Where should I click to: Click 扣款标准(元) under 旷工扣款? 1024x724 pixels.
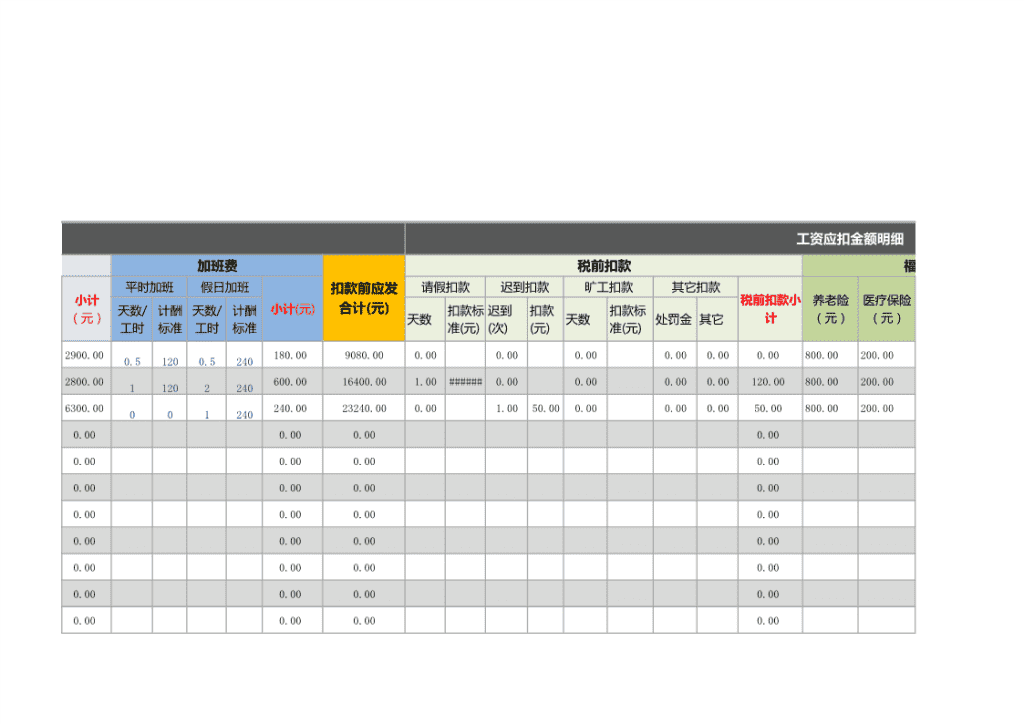630,319
